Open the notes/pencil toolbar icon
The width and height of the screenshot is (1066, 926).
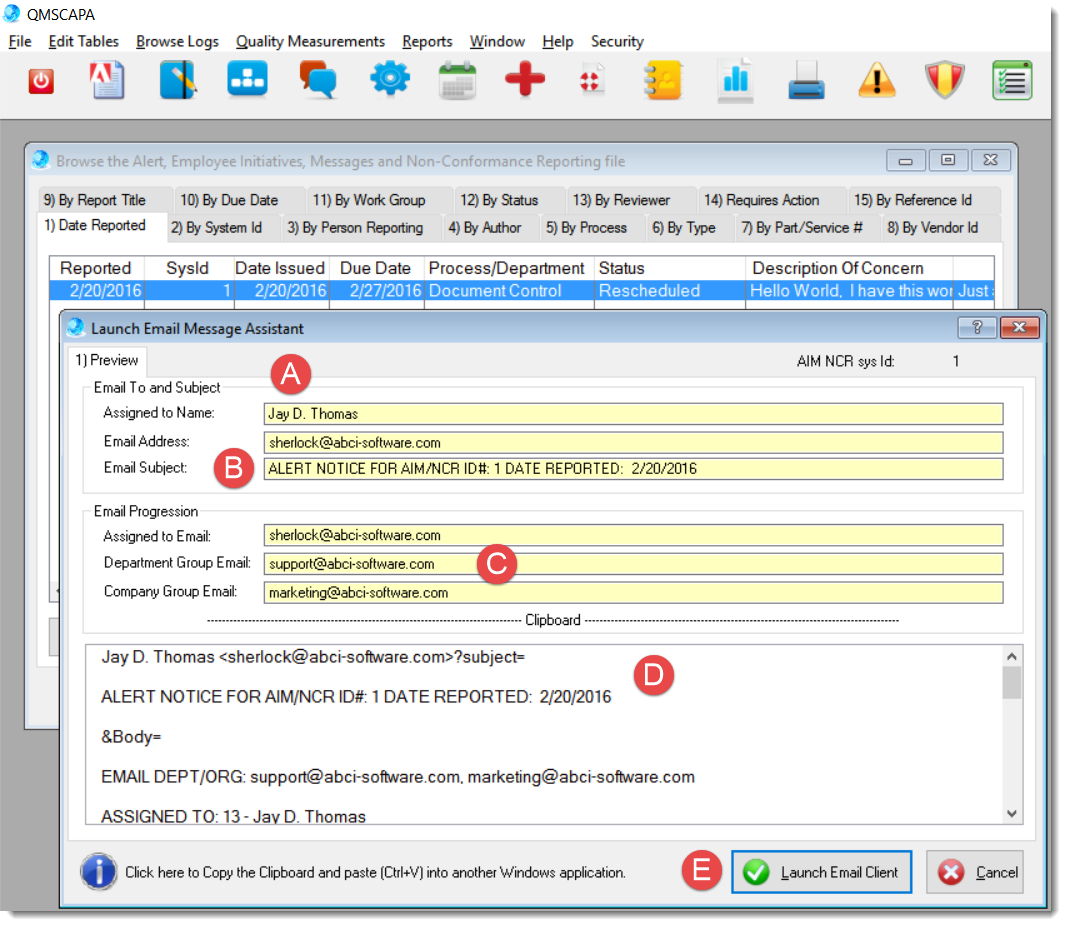(x=177, y=80)
